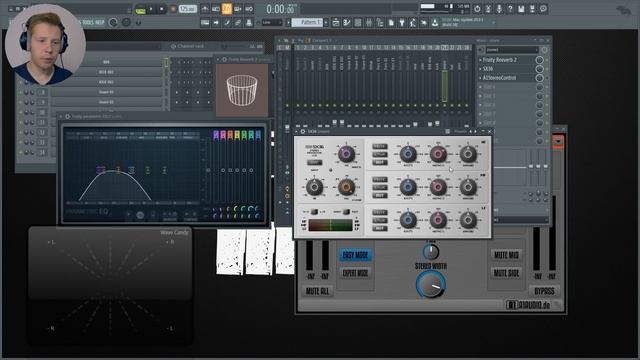Open the SX36 slot arrow menu in mixer
The image size is (640, 360).
click(480, 69)
